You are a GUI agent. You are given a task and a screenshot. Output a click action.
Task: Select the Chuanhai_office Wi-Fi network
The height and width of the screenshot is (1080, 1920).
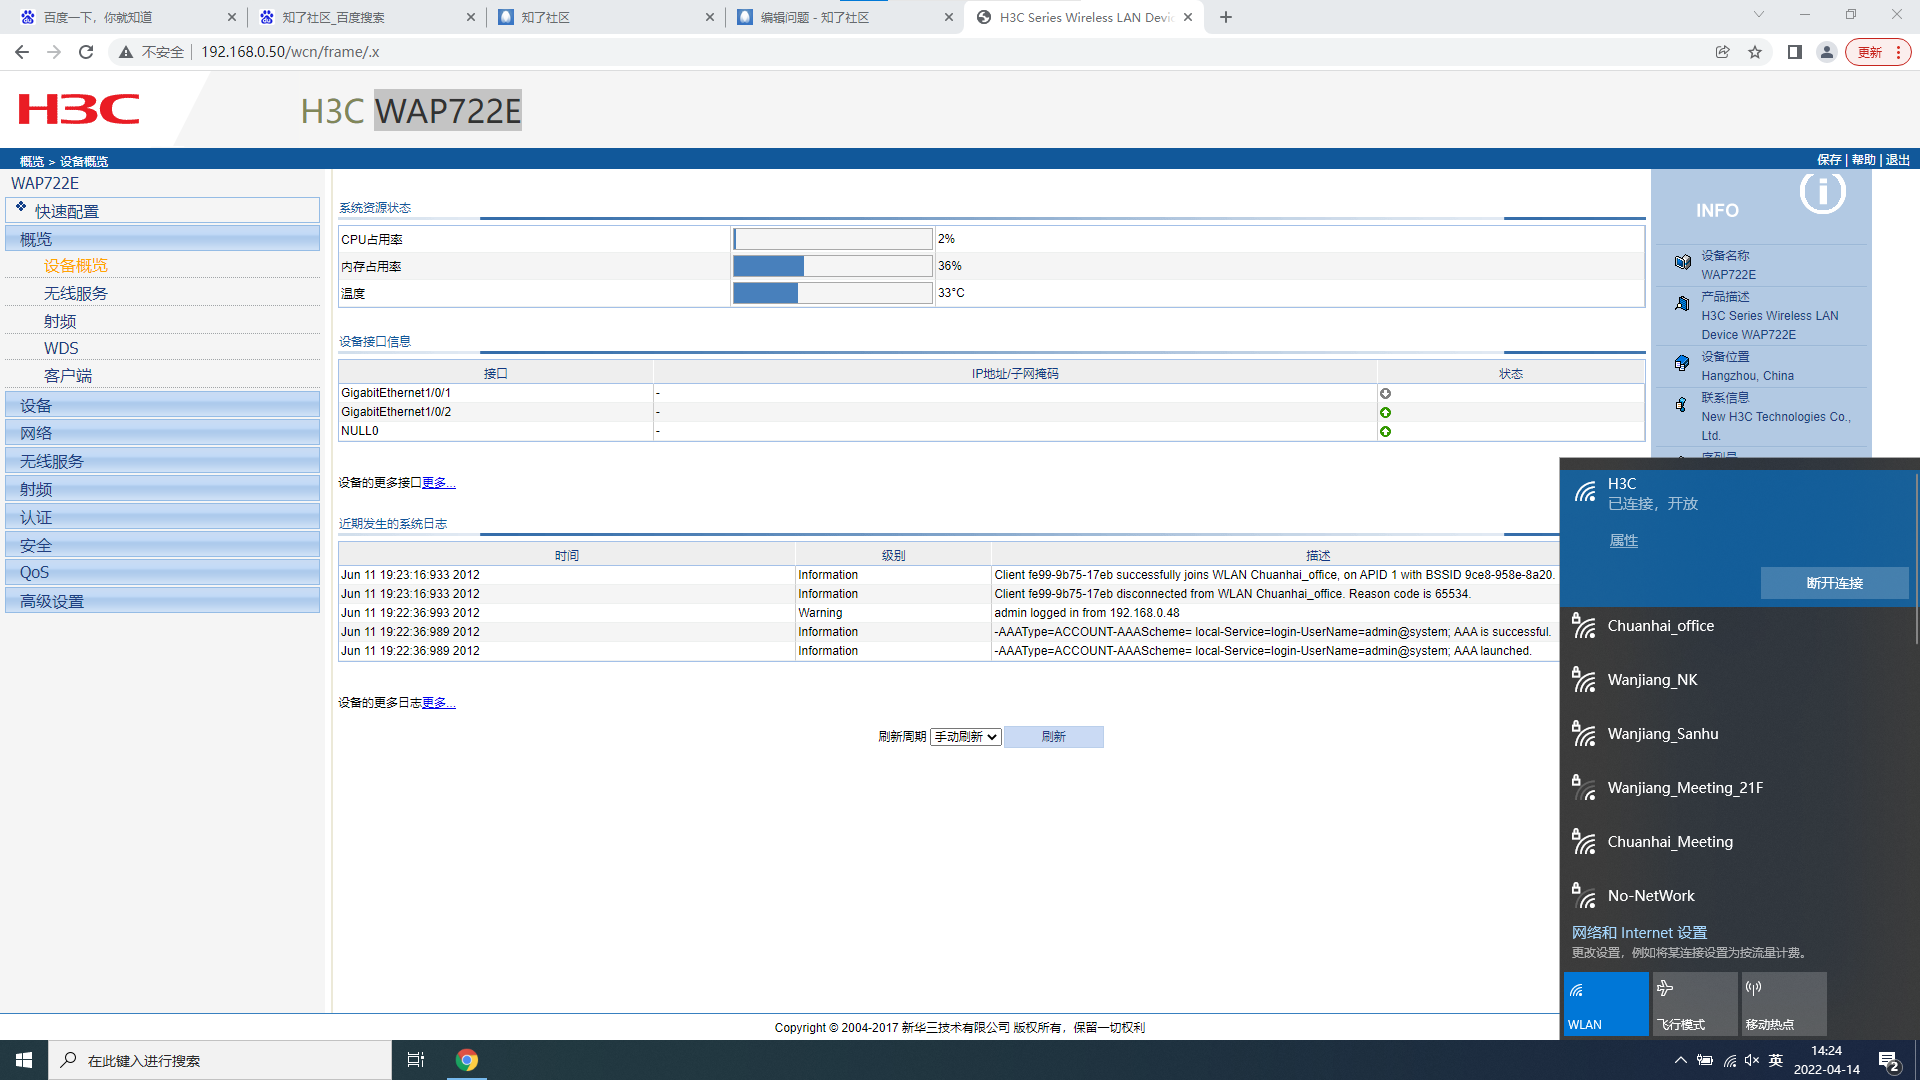pyautogui.click(x=1660, y=626)
